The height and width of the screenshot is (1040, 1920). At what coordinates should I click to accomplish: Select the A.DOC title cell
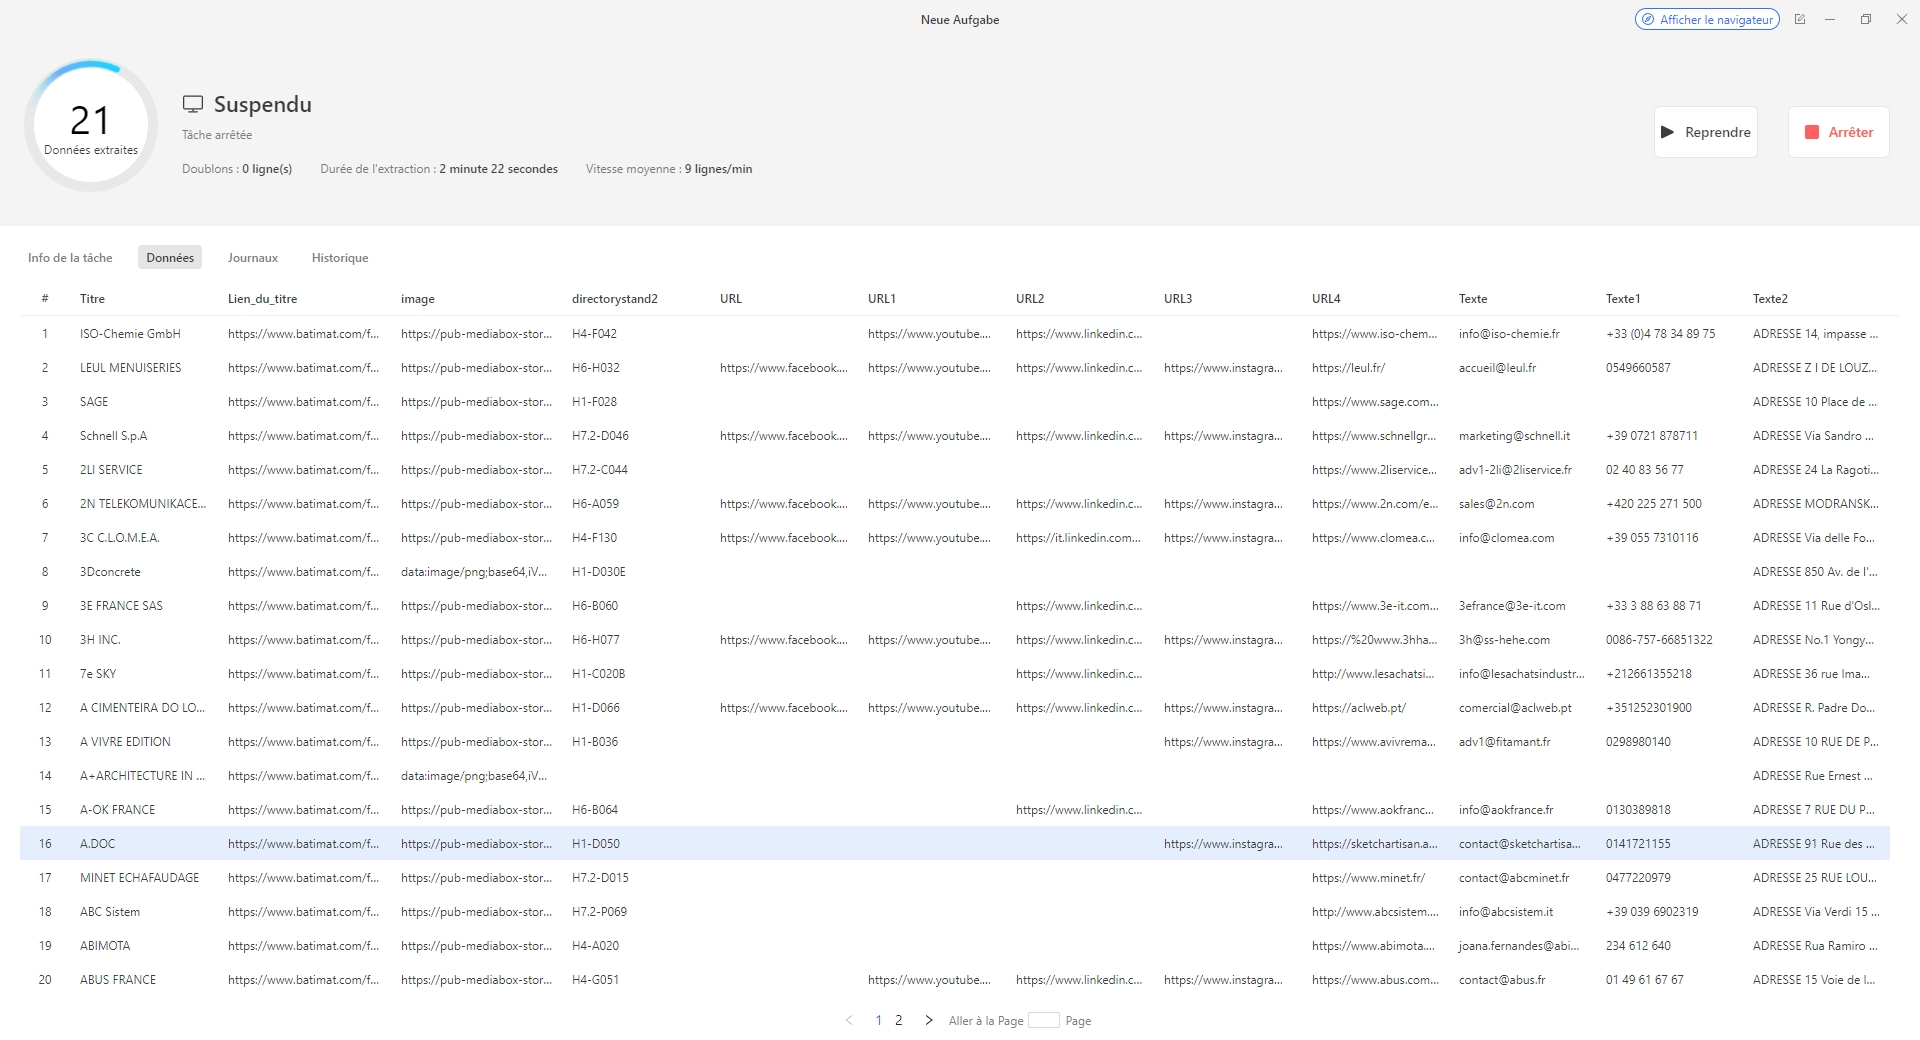[x=98, y=844]
